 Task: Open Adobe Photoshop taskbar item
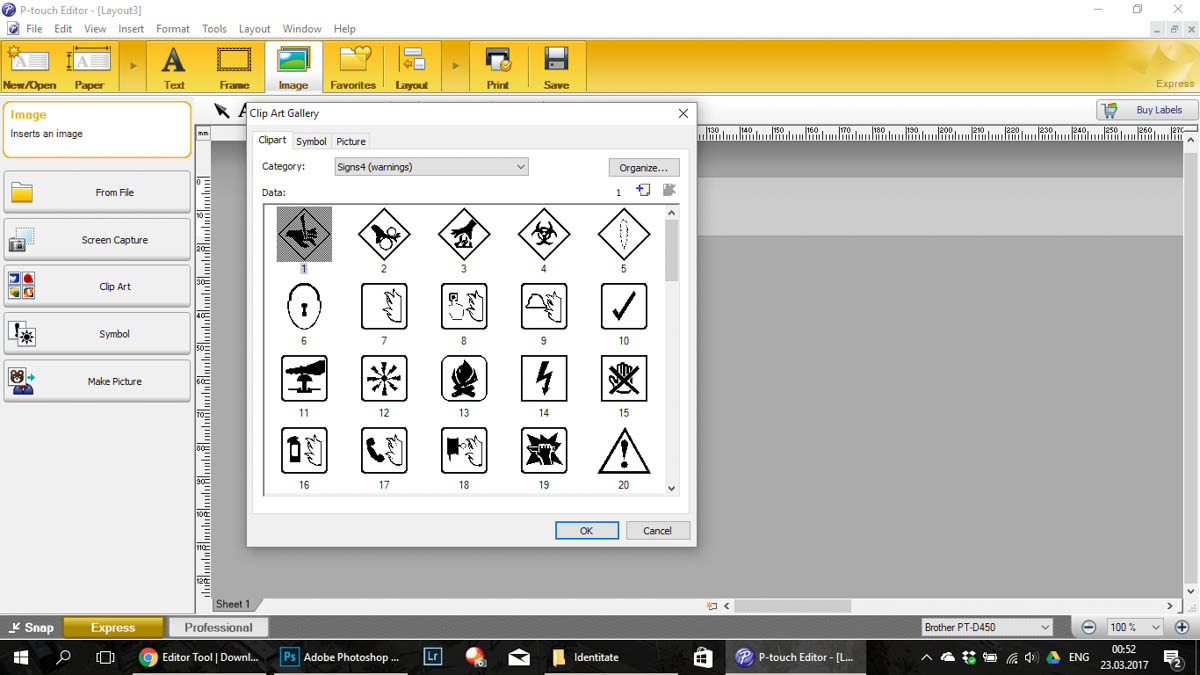tap(340, 657)
